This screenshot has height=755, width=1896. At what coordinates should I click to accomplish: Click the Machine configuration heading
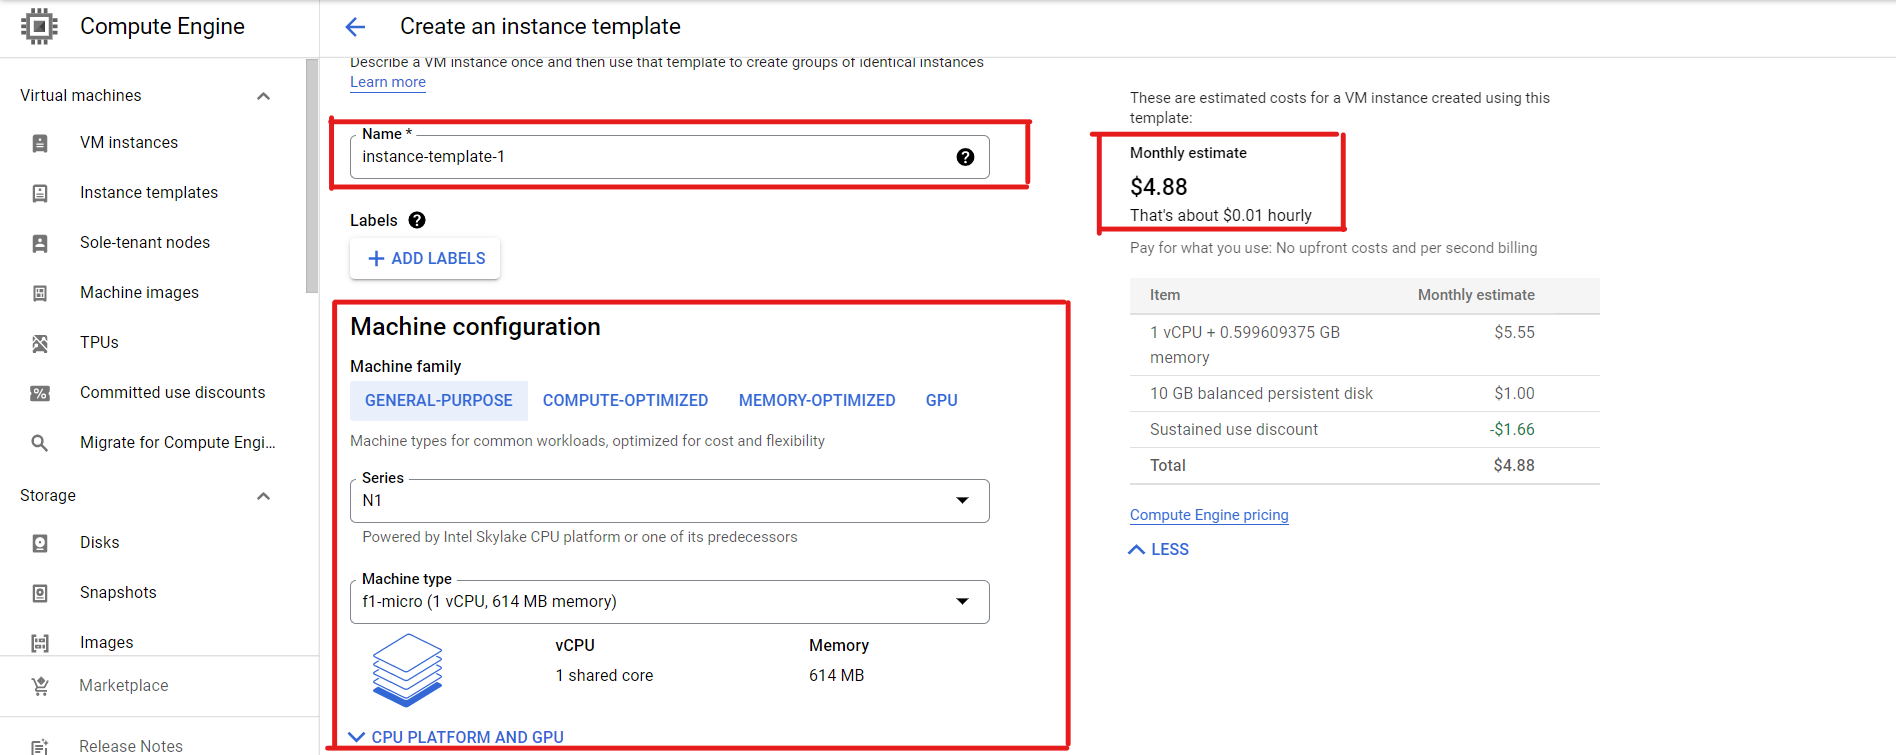[x=475, y=327]
